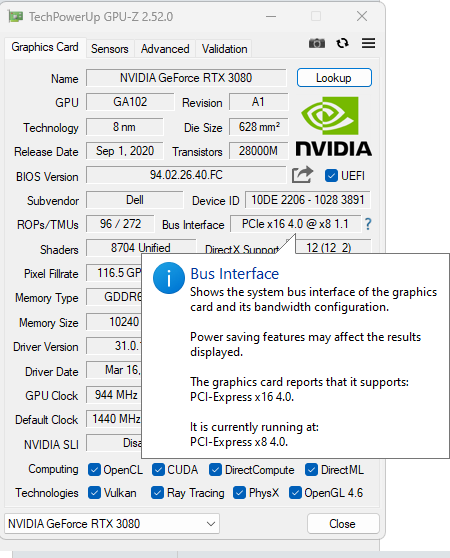Open the NVIDIA GeForce RTX 3080 combo box
The width and height of the screenshot is (450, 558).
tap(112, 524)
